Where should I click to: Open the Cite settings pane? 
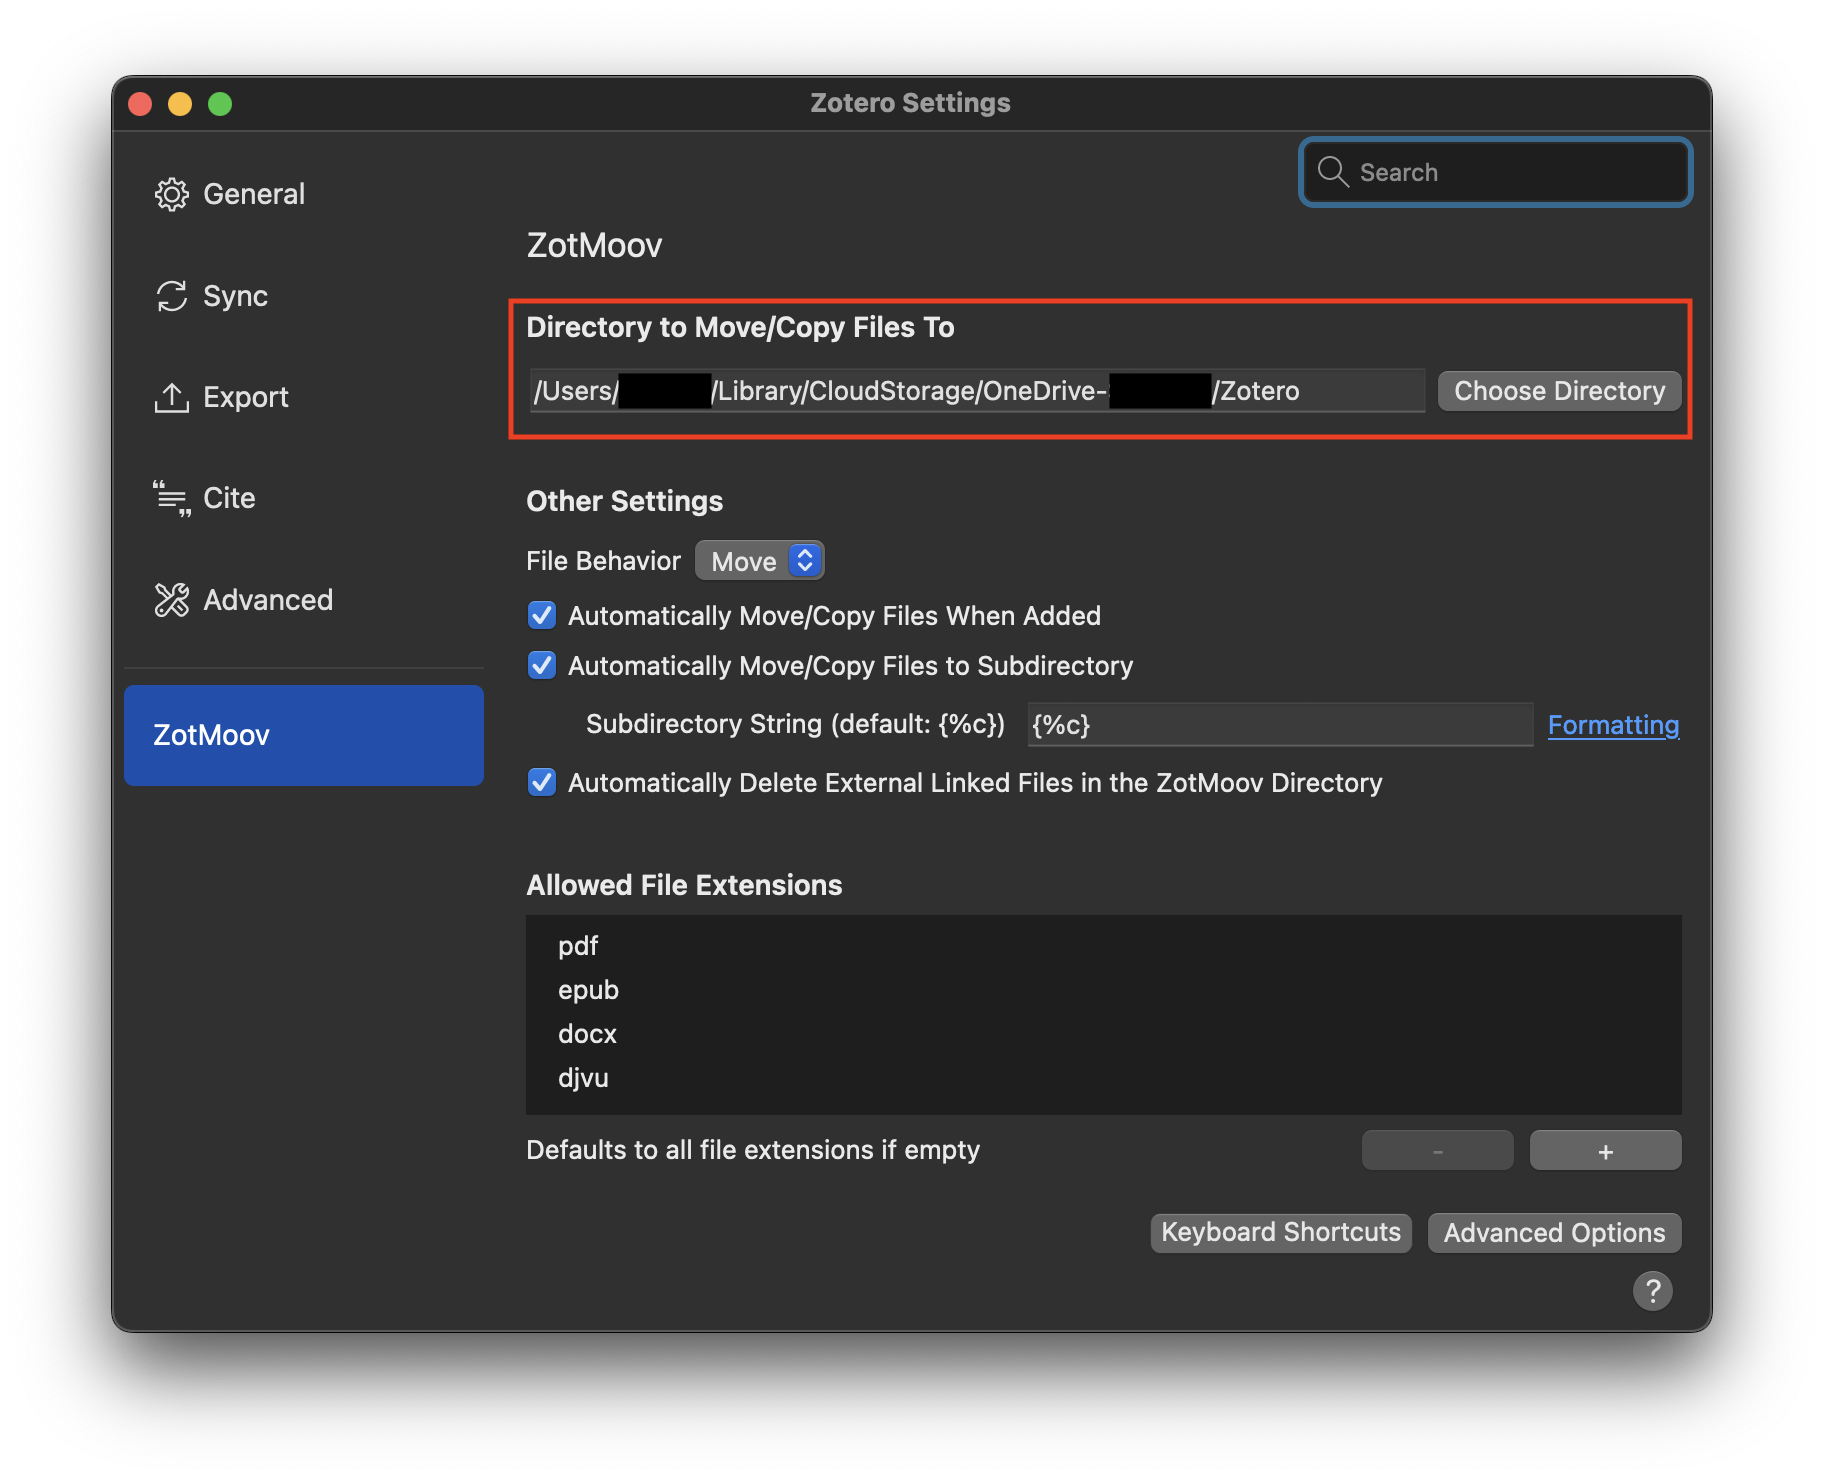point(303,498)
